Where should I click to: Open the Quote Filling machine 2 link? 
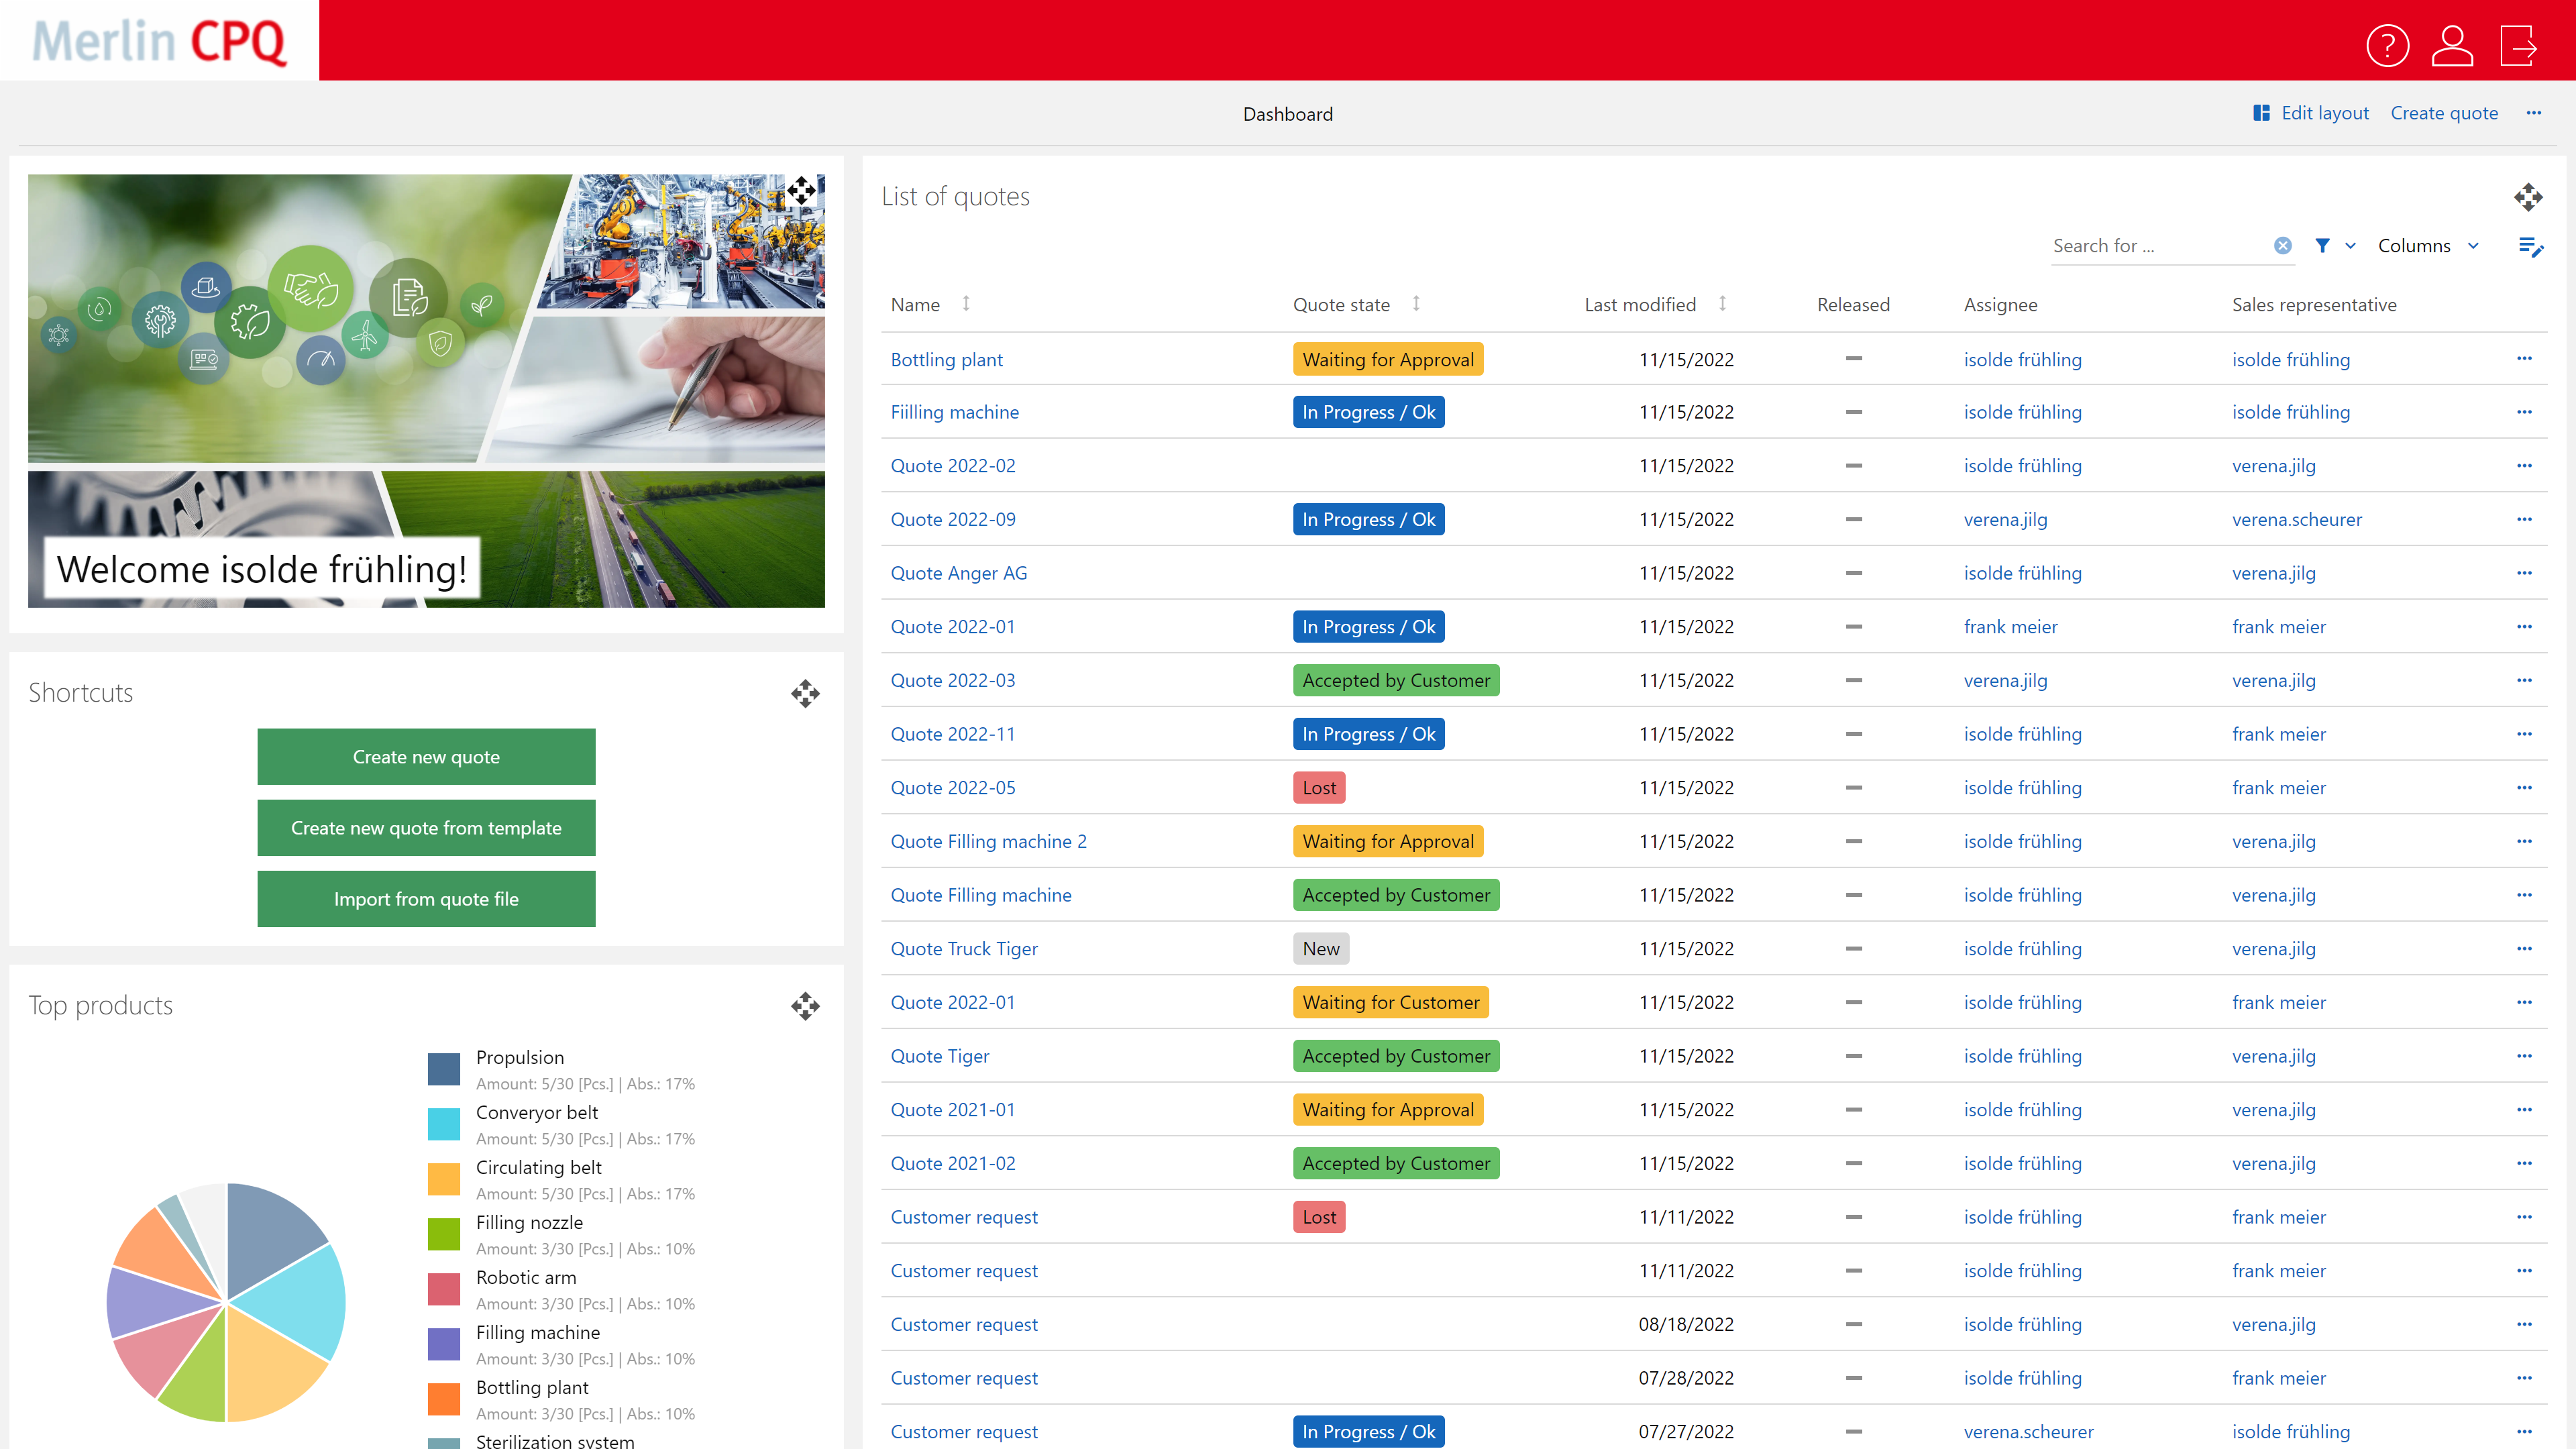(x=989, y=841)
